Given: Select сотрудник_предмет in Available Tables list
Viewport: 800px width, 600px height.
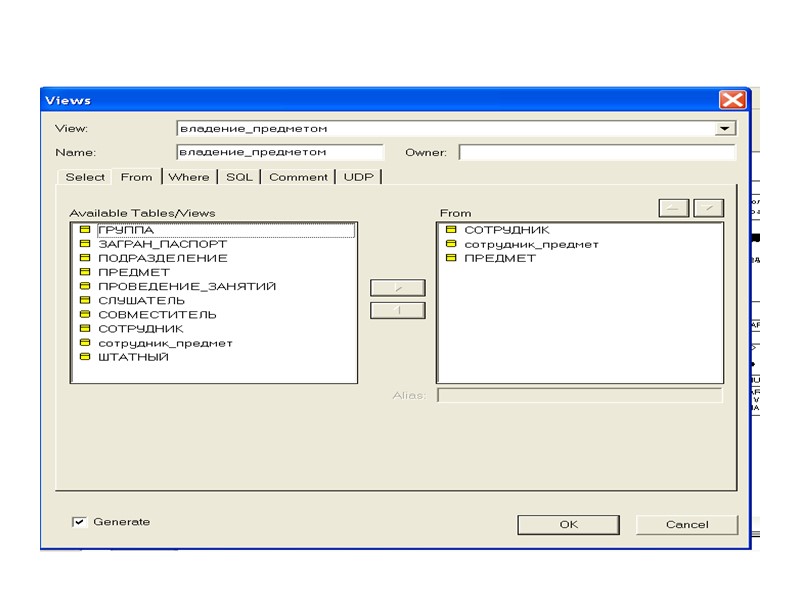Looking at the screenshot, I should (165, 343).
